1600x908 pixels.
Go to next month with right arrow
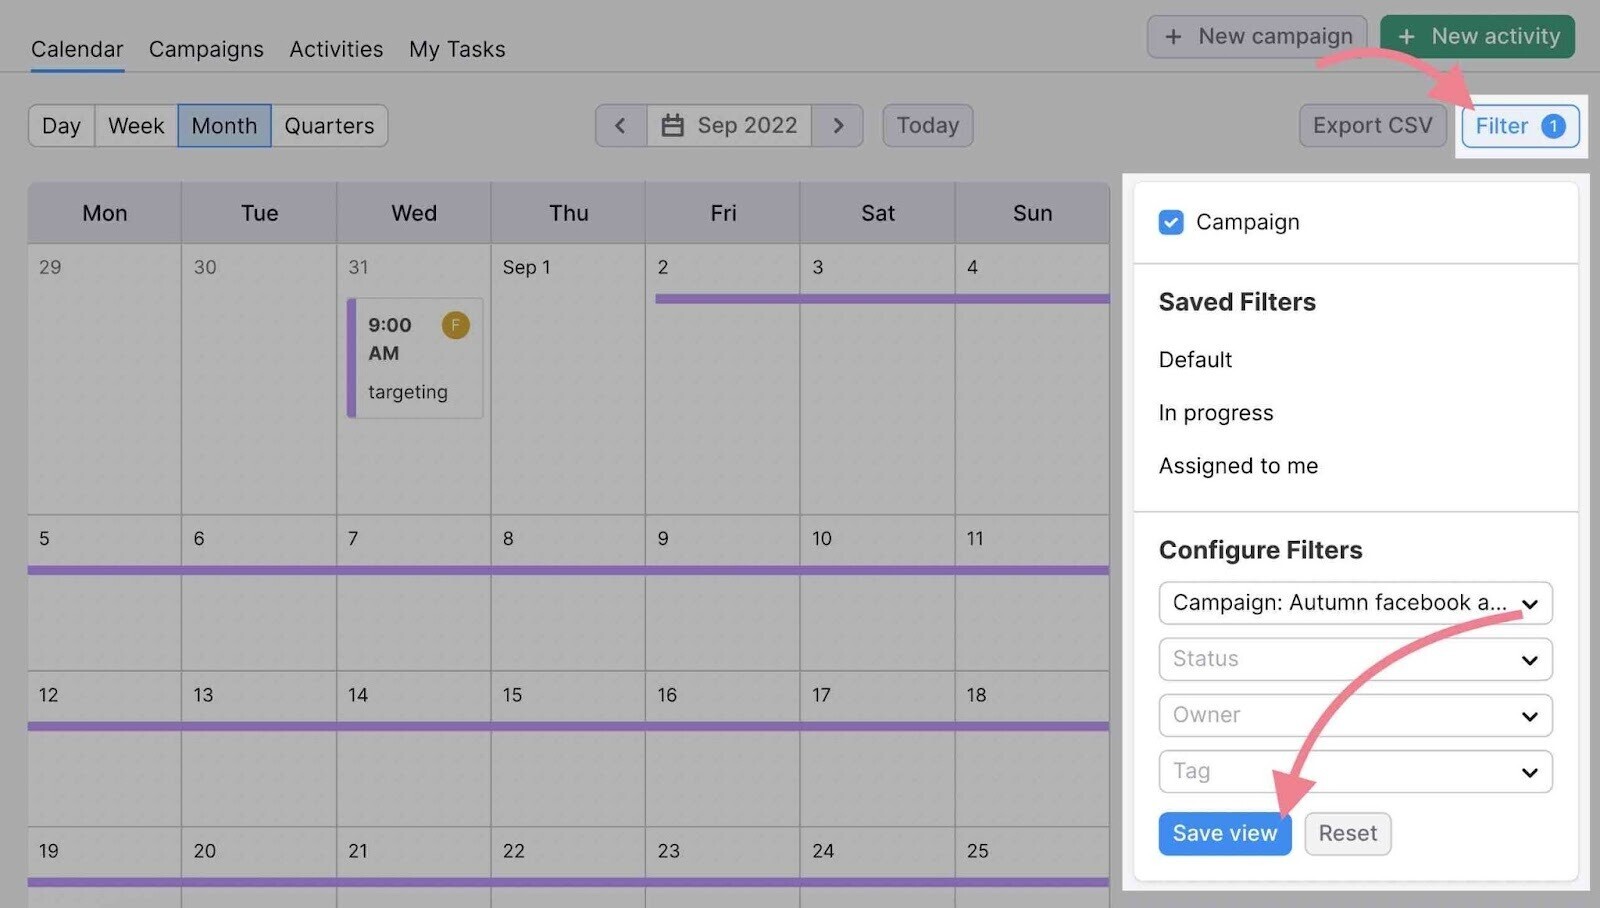(838, 126)
